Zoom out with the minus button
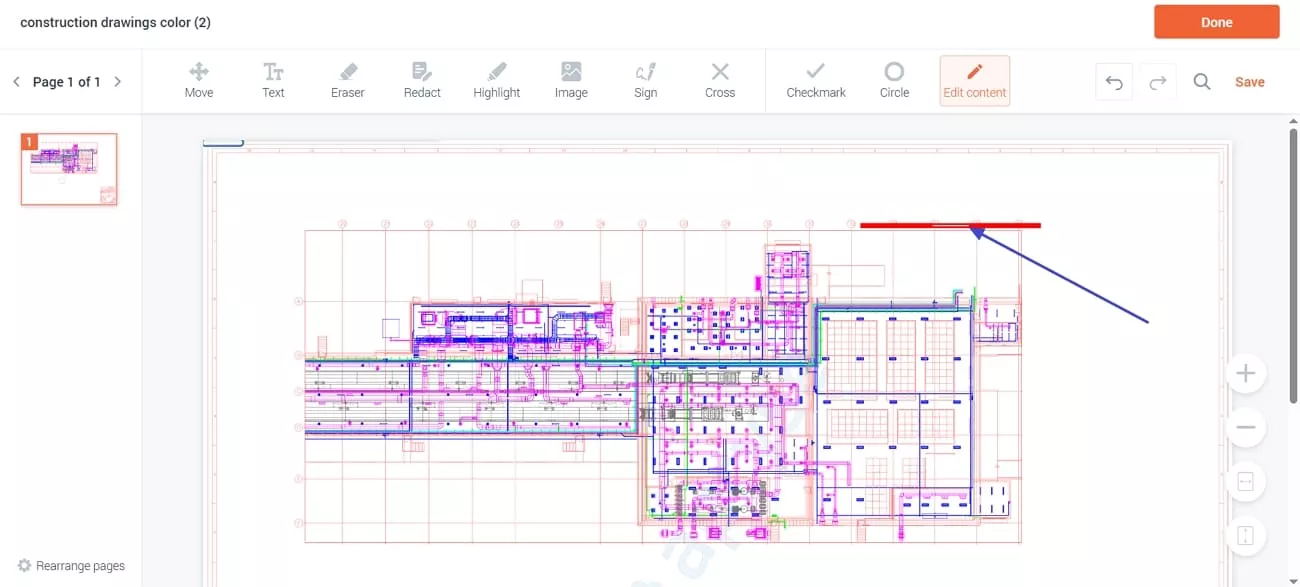The height and width of the screenshot is (587, 1300). click(1246, 428)
